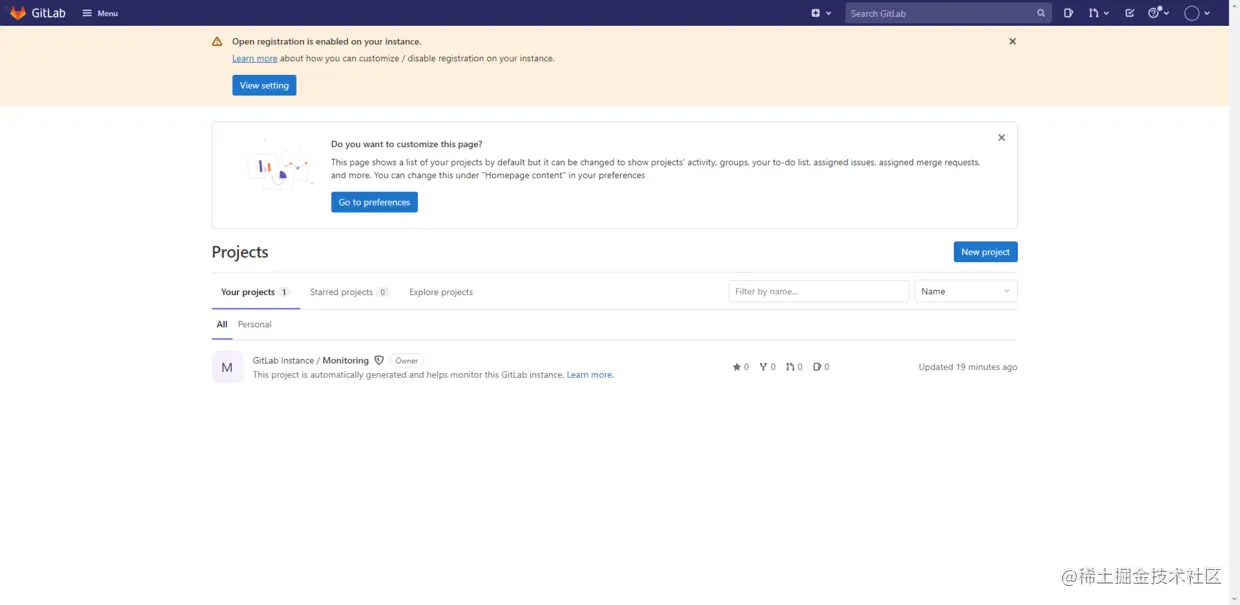Click the Go to preferences button

(374, 202)
